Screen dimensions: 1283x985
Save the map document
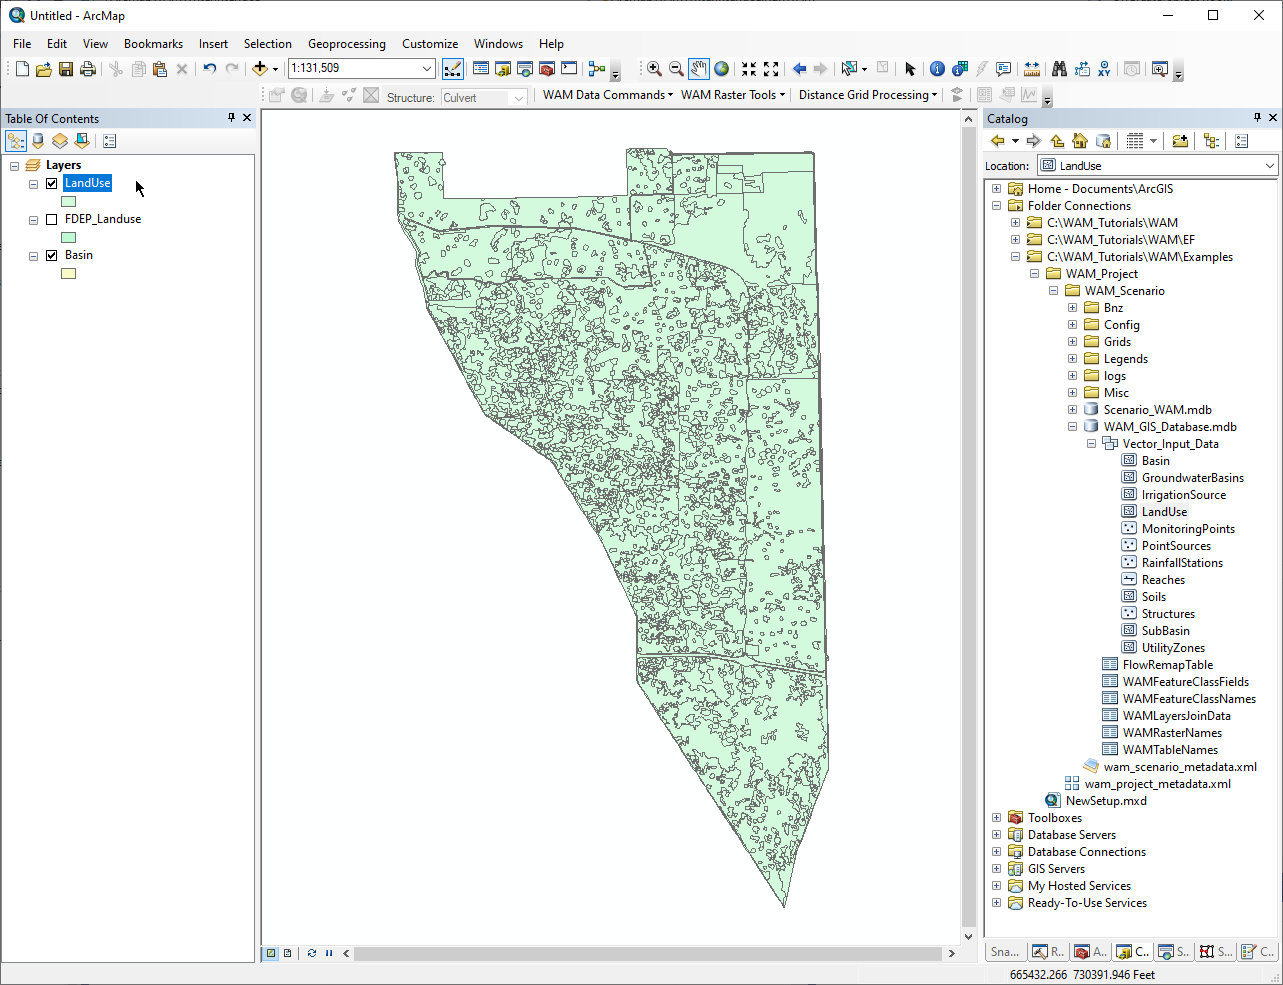[66, 69]
